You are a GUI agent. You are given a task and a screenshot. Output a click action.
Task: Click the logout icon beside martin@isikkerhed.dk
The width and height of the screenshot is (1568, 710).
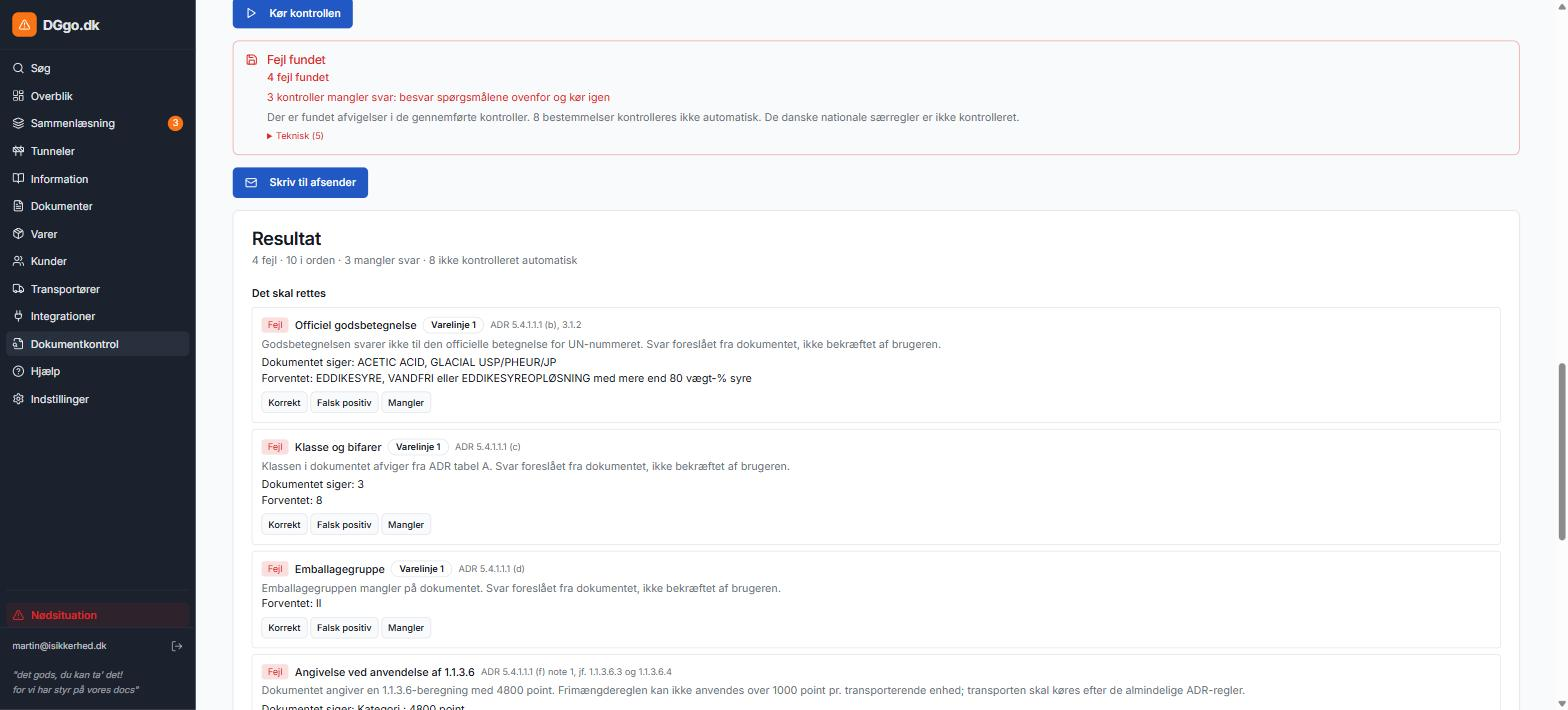(x=177, y=646)
